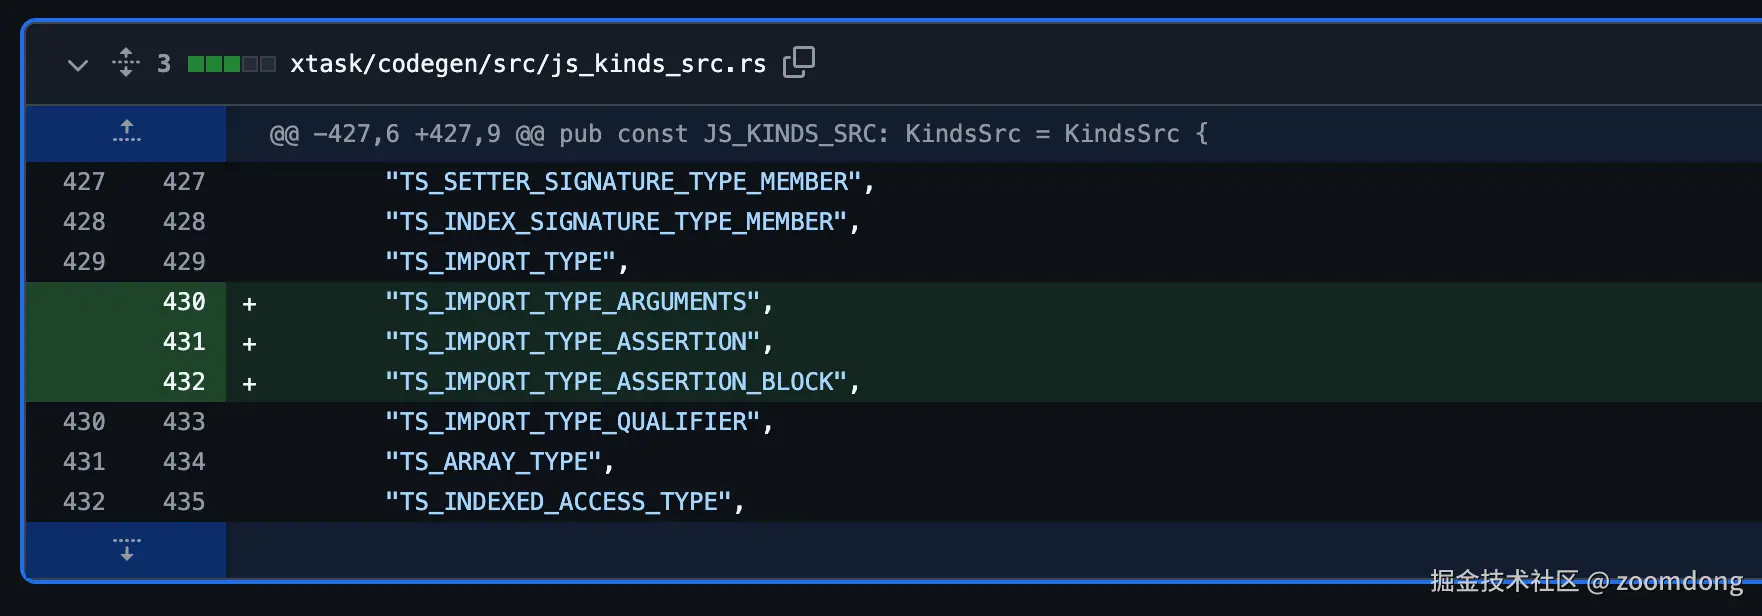Select new line number 432
Viewport: 1762px width, 616px height.
pos(184,382)
